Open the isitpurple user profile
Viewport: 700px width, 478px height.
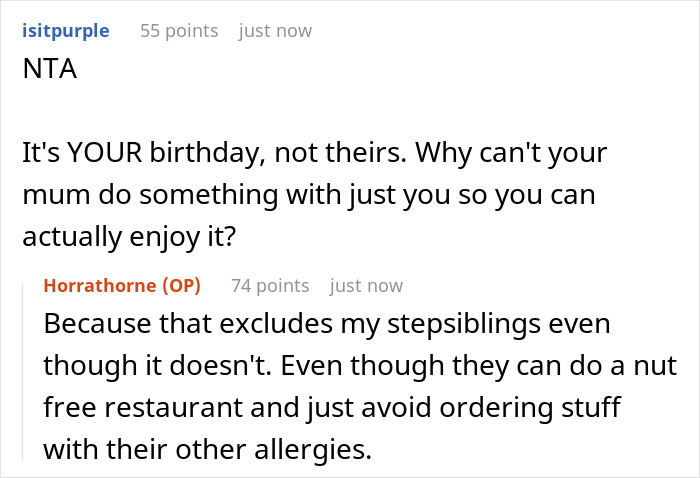coord(66,31)
